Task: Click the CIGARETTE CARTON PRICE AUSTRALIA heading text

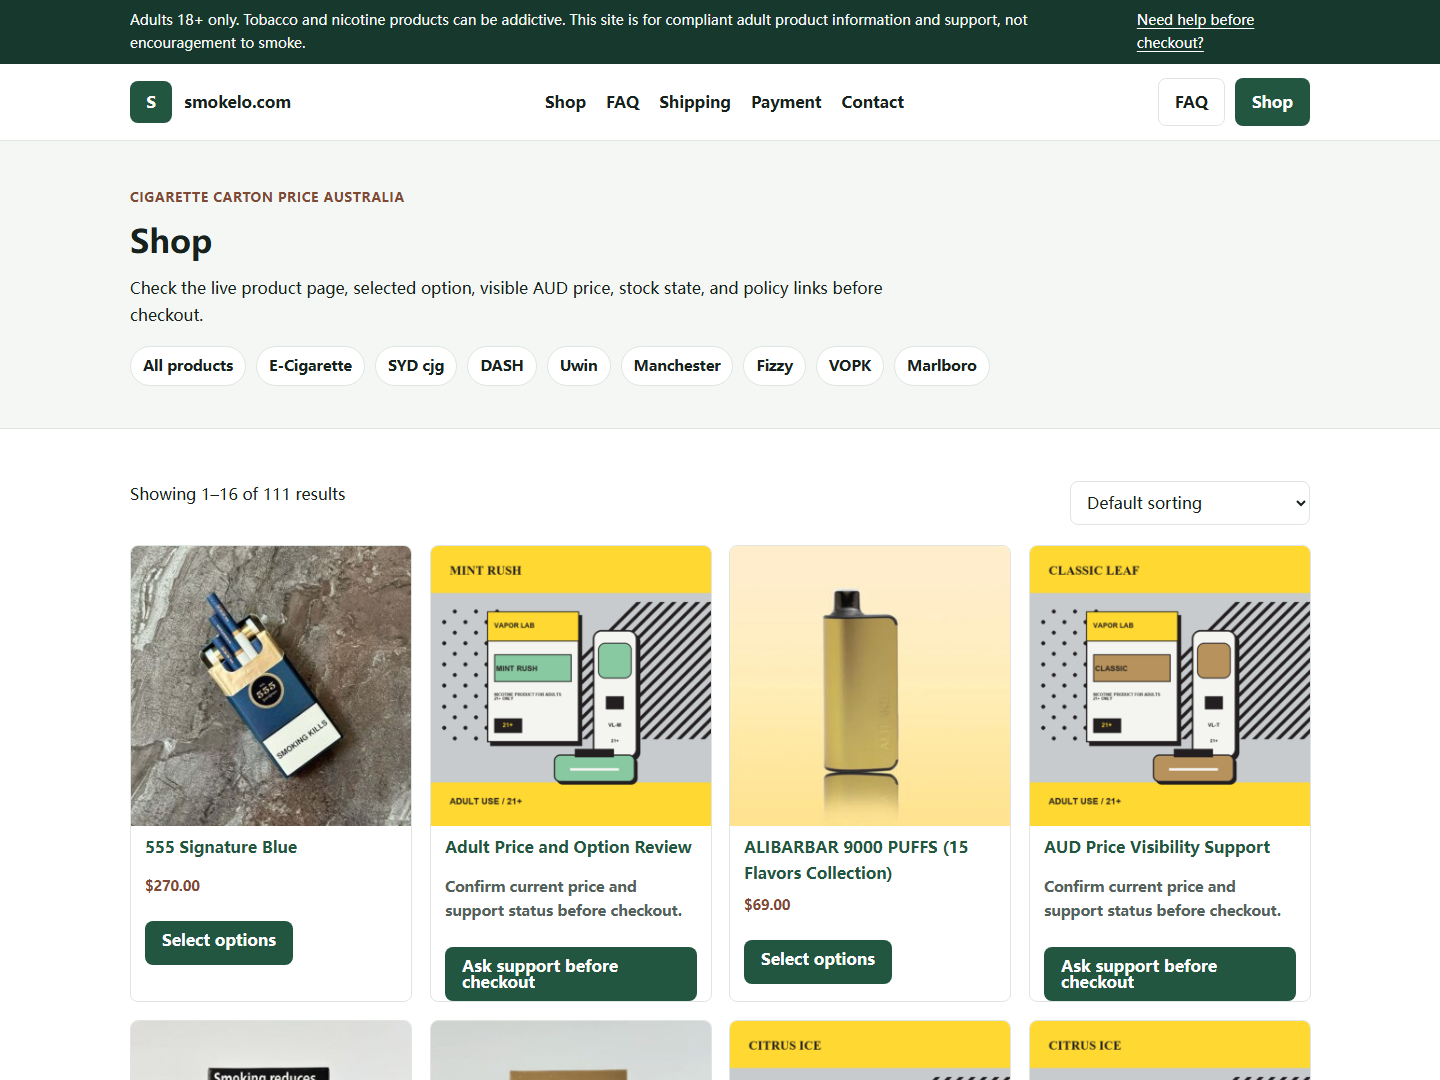Action: point(267,197)
